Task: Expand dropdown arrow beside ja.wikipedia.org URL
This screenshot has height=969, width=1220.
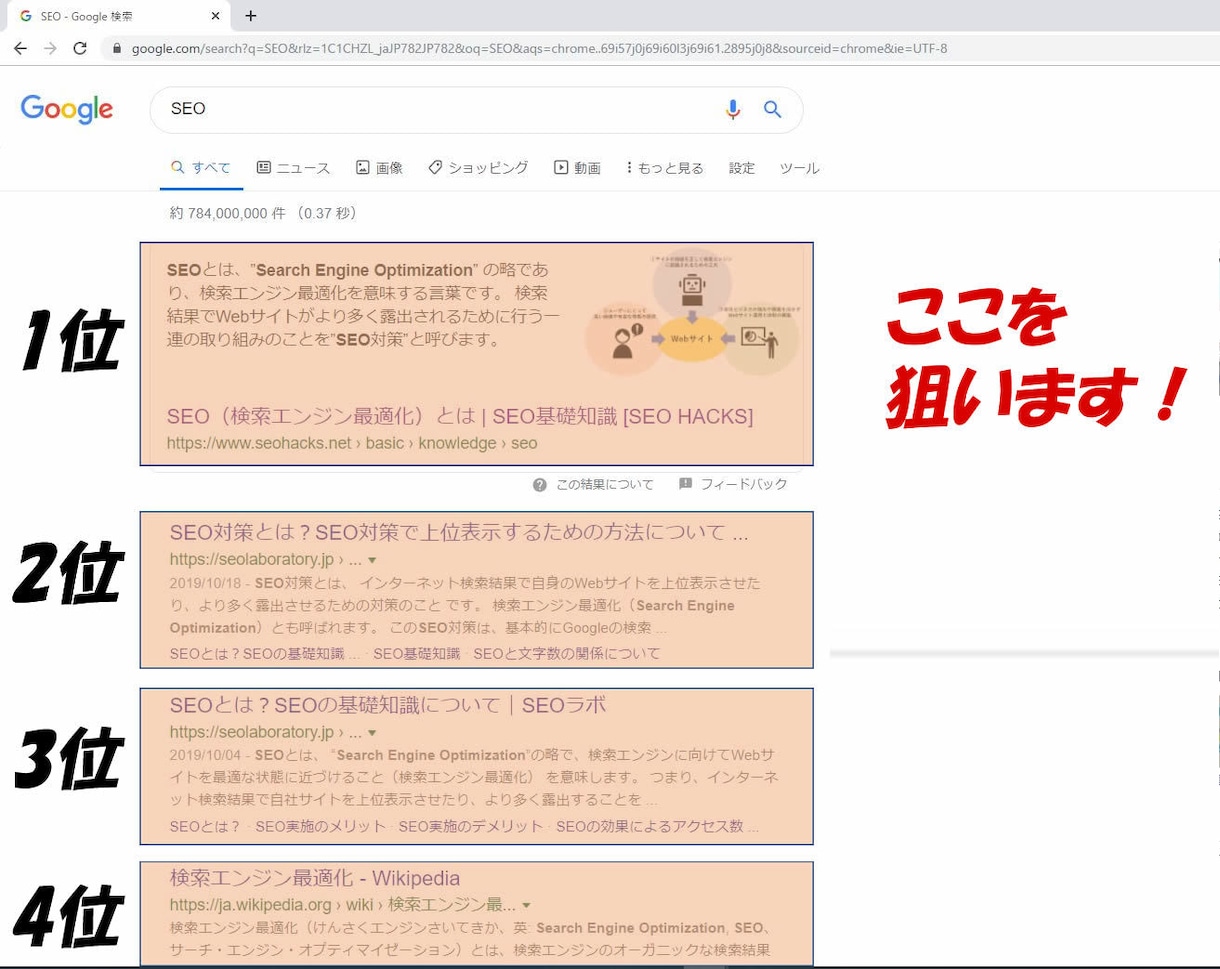Action: click(x=526, y=906)
